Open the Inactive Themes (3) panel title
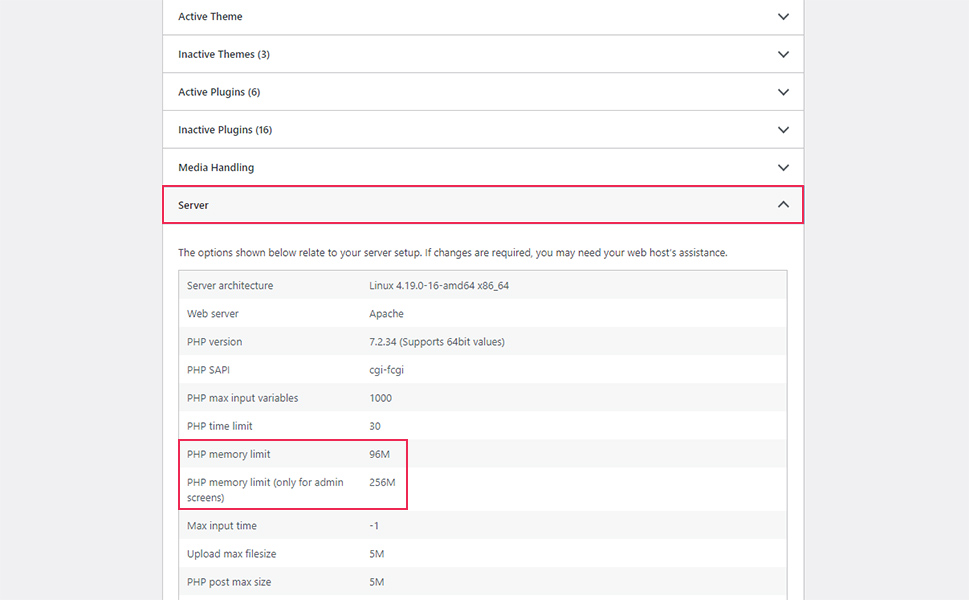 tap(224, 54)
